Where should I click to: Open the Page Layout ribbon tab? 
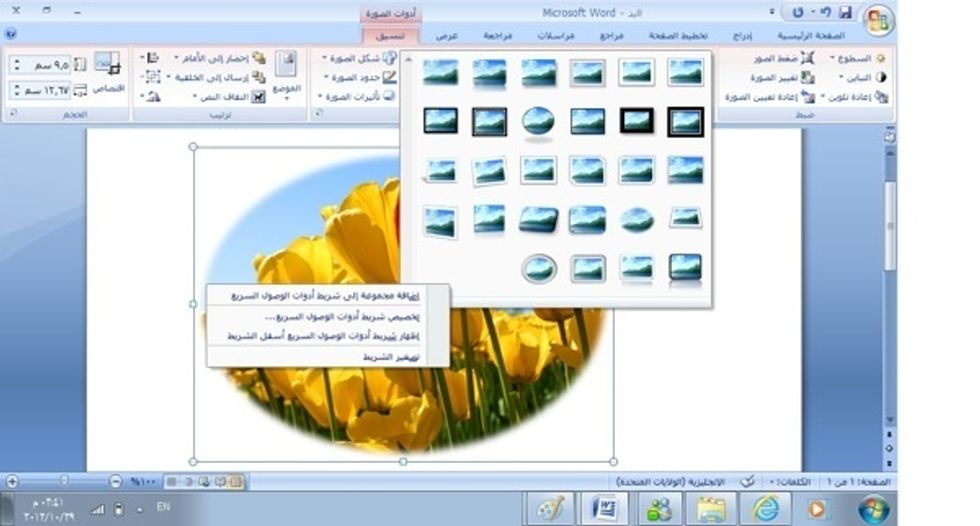tap(676, 35)
